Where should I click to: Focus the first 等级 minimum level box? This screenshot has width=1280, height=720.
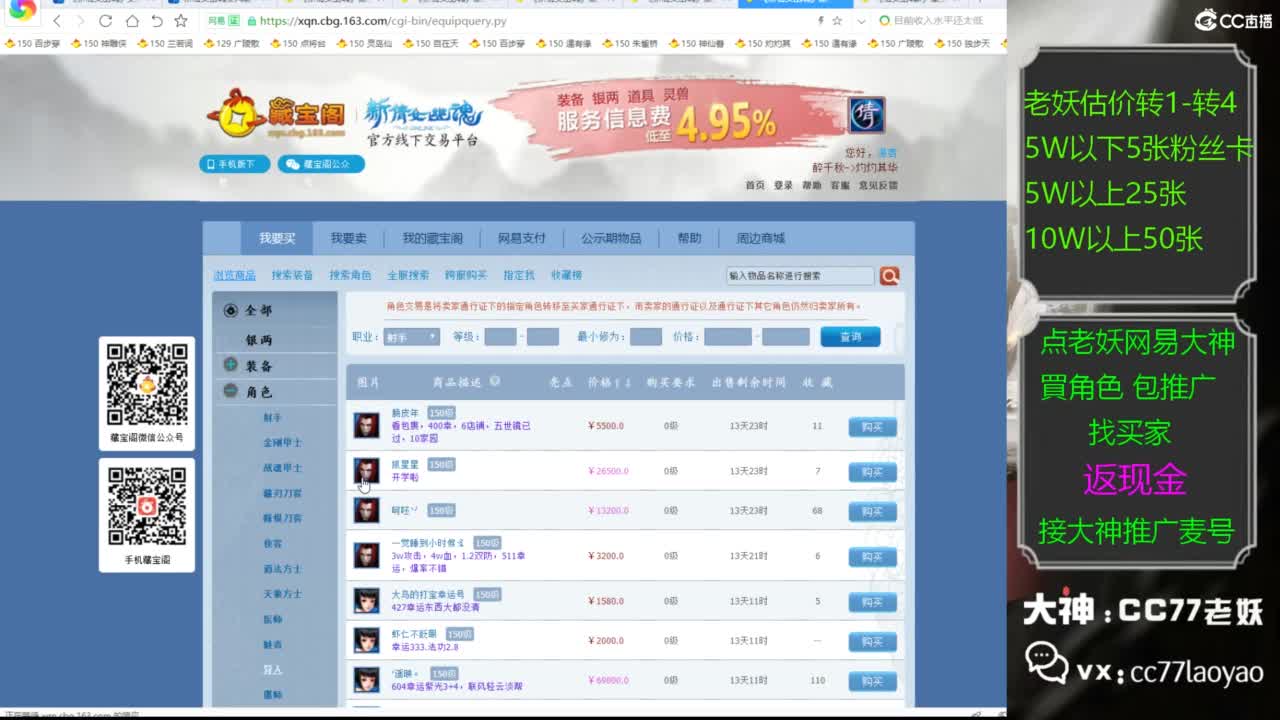tap(500, 337)
